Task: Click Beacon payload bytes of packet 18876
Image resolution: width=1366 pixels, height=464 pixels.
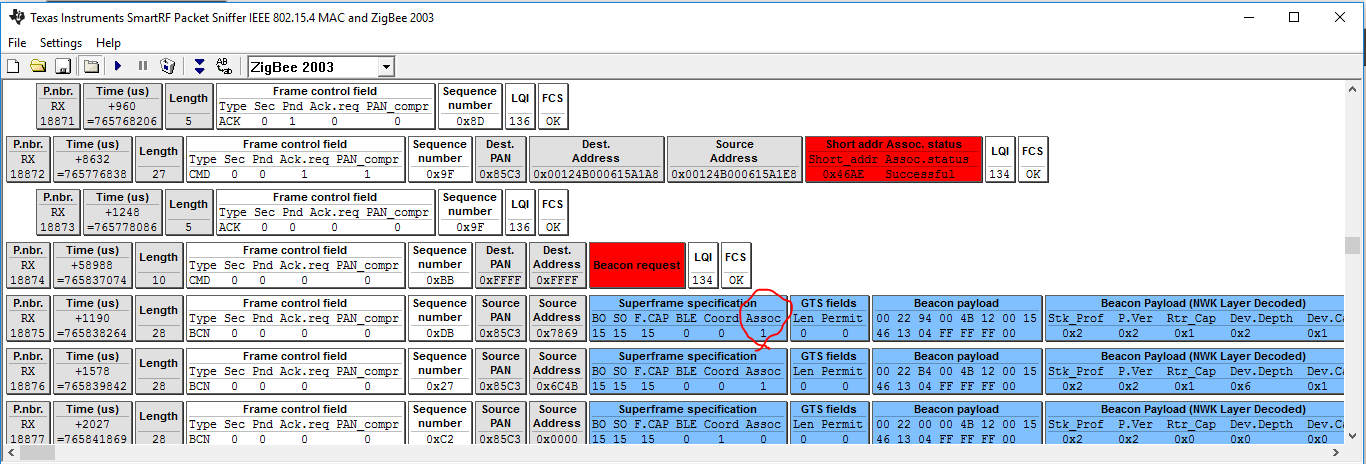Action: tap(956, 378)
